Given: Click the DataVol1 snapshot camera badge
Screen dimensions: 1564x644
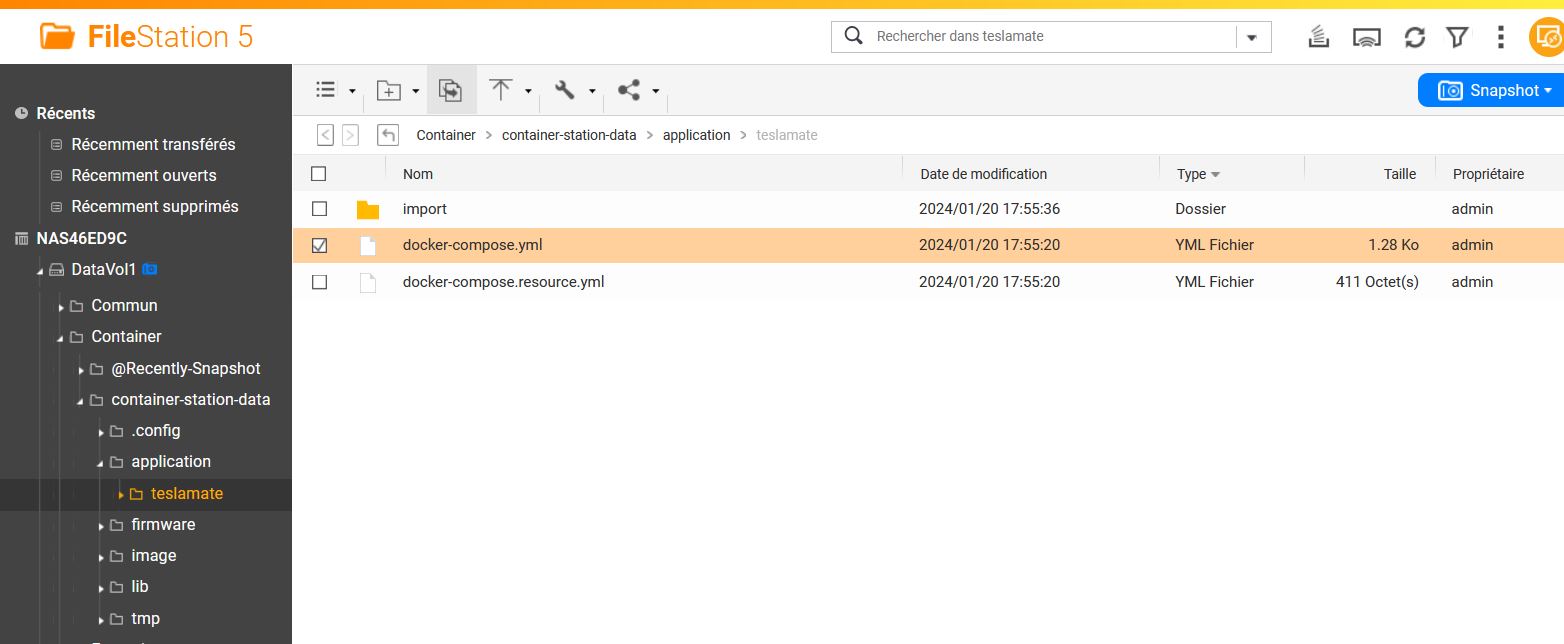Looking at the screenshot, I should pyautogui.click(x=149, y=269).
